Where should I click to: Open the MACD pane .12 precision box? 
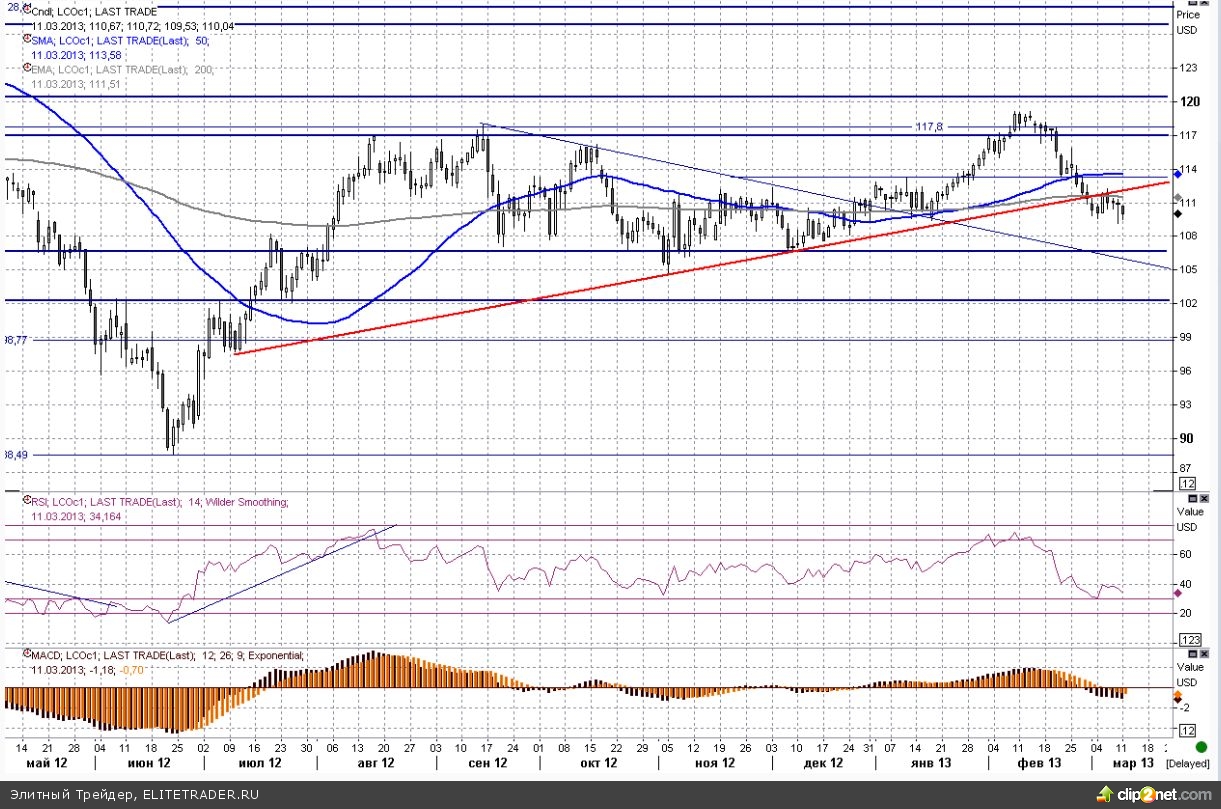click(x=1190, y=731)
